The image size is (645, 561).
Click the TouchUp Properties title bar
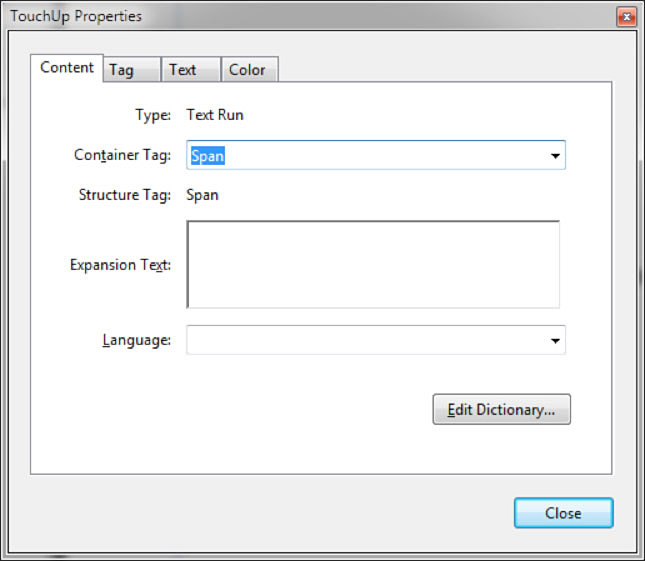click(300, 17)
